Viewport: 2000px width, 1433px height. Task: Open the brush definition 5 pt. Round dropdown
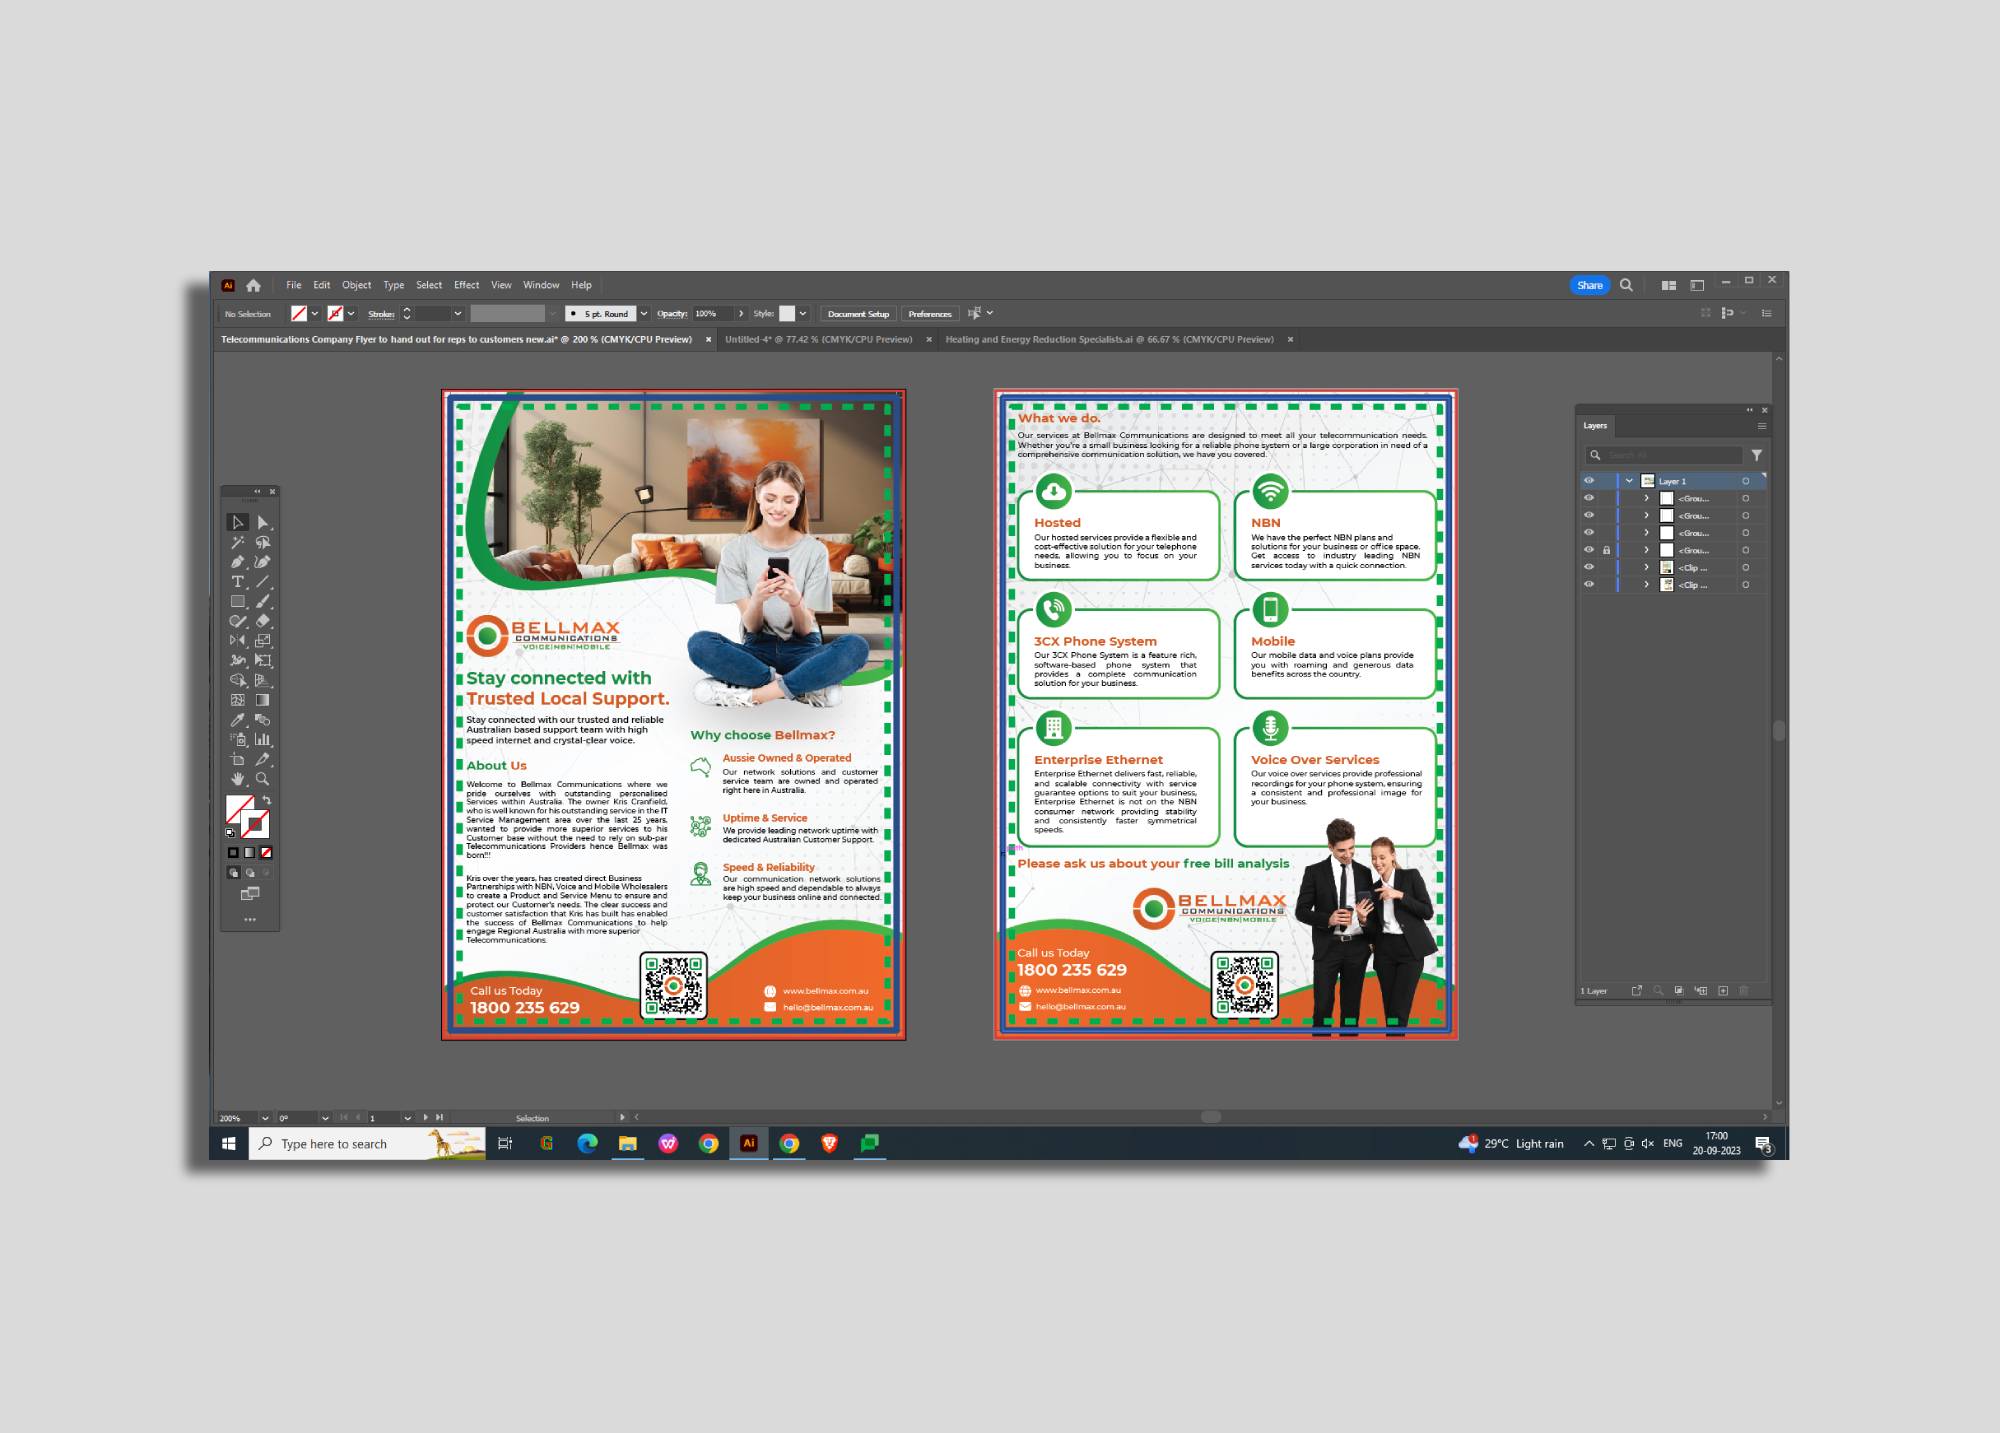(644, 314)
